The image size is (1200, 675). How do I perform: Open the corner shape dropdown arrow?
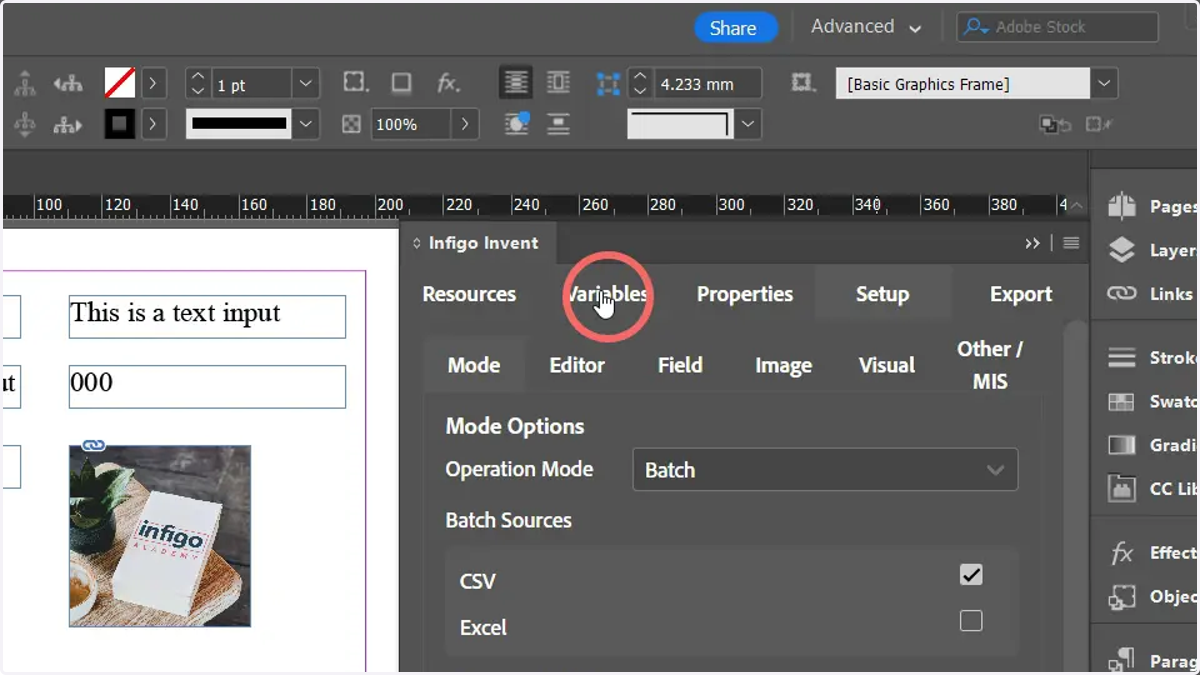point(749,125)
